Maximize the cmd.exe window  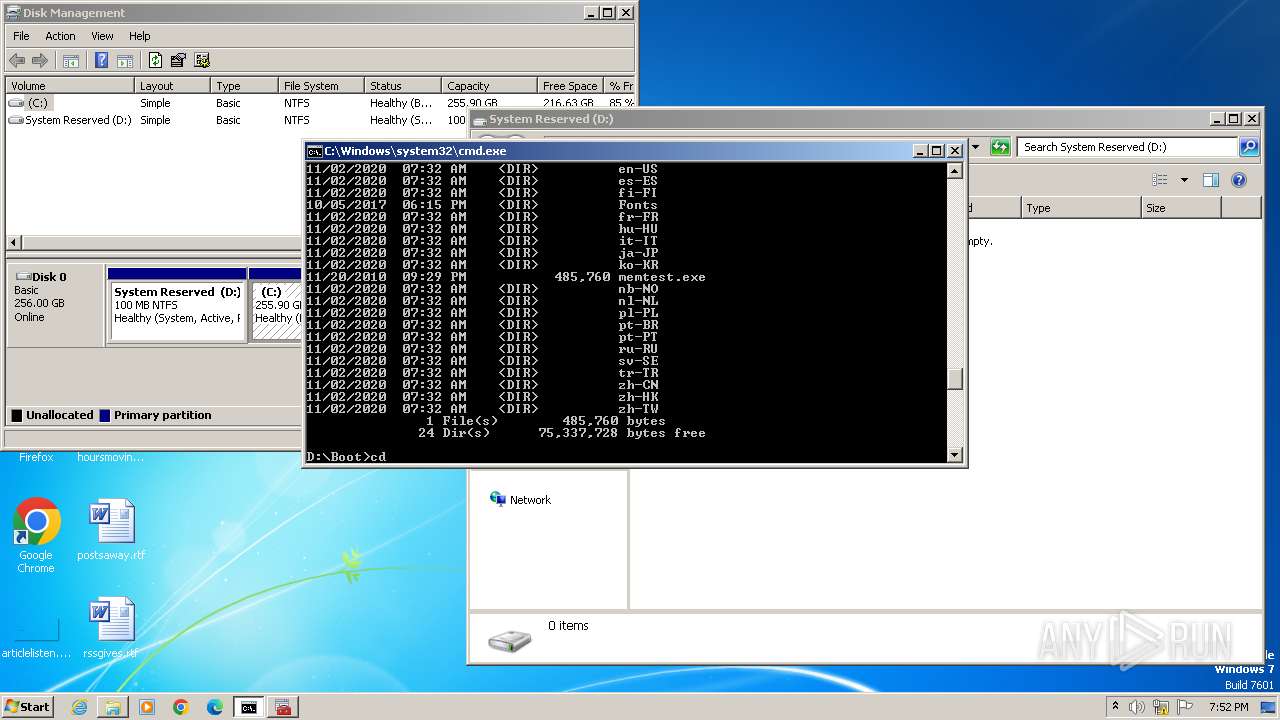coord(937,151)
